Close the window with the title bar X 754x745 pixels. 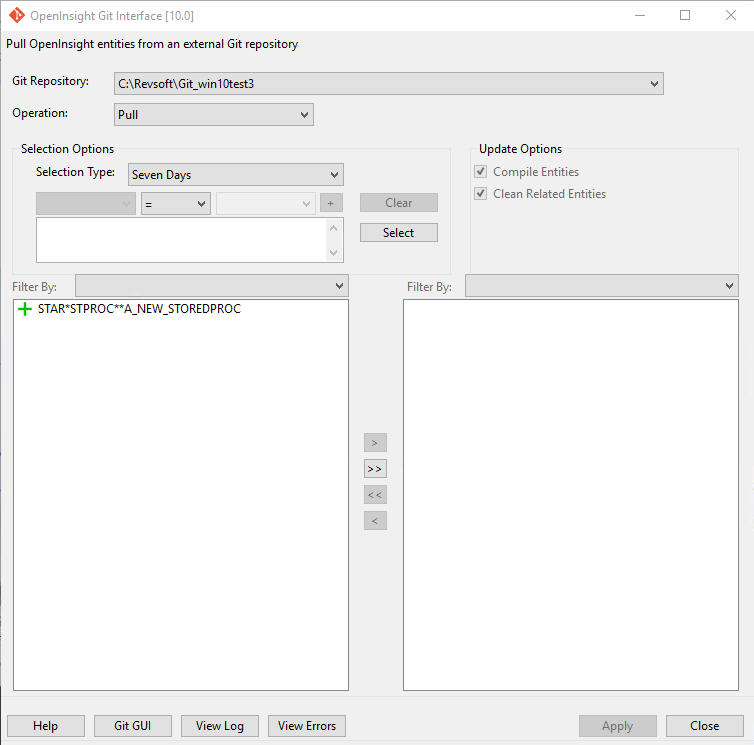coord(730,15)
